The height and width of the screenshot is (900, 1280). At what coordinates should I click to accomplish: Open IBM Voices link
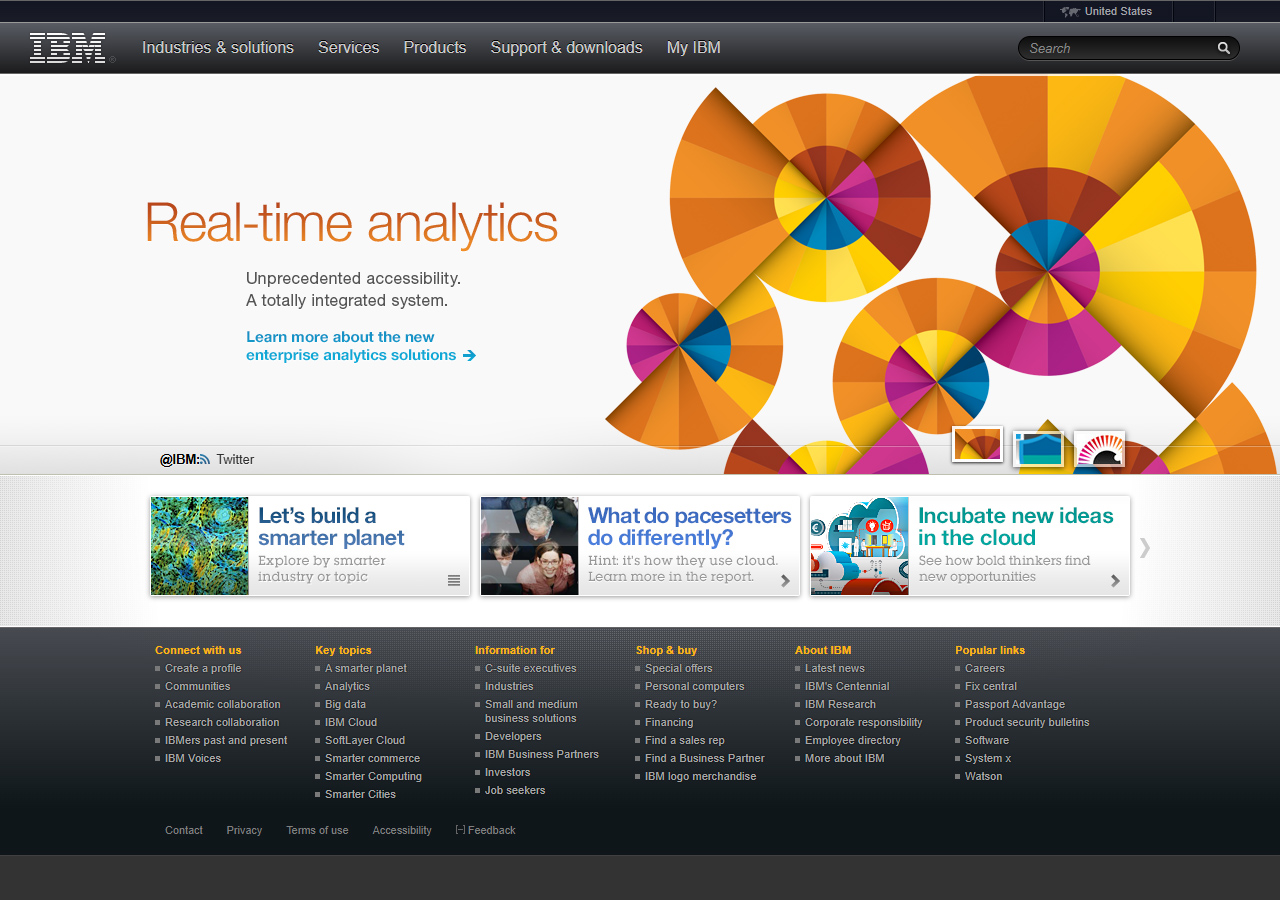193,758
